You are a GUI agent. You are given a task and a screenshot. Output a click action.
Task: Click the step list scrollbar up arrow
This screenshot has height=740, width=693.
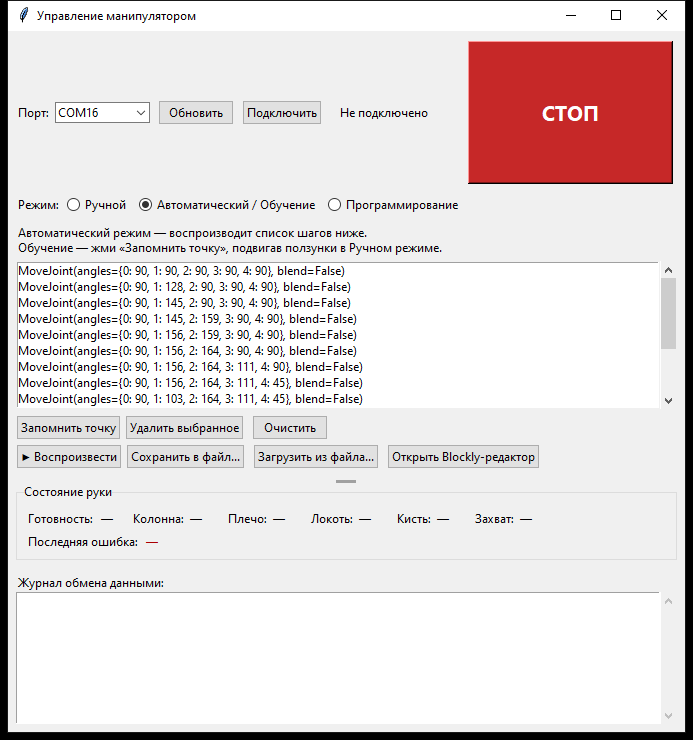668,270
